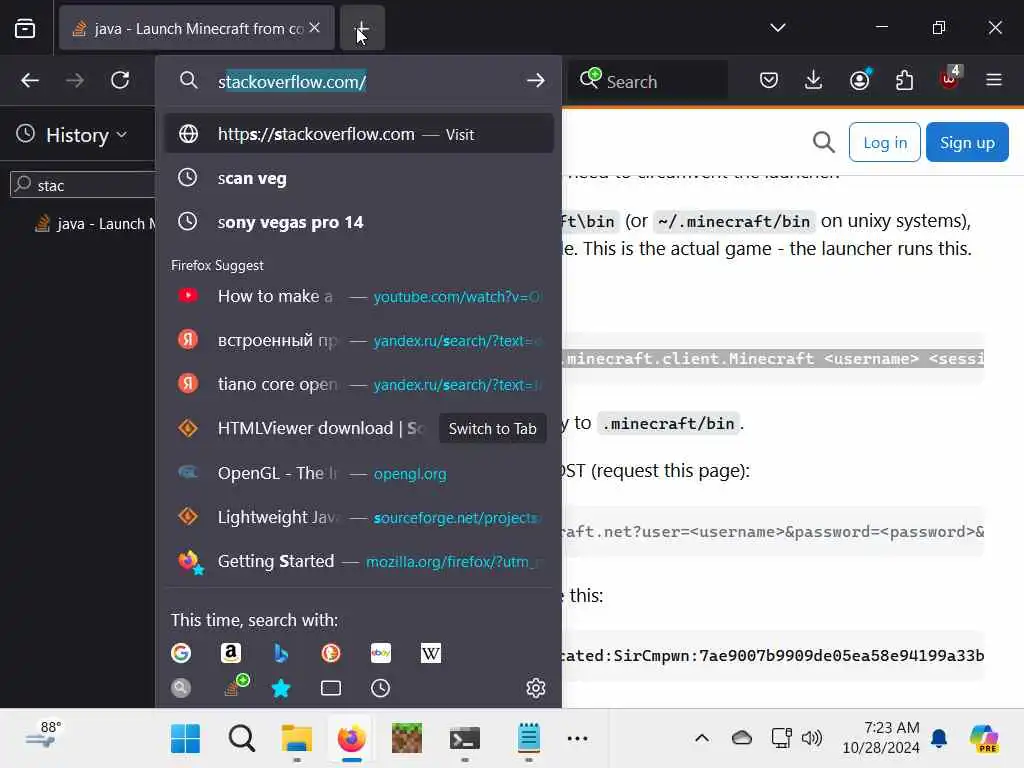This screenshot has width=1024, height=768.
Task: Open Getting Started mozilla.org suggestion
Action: point(359,561)
